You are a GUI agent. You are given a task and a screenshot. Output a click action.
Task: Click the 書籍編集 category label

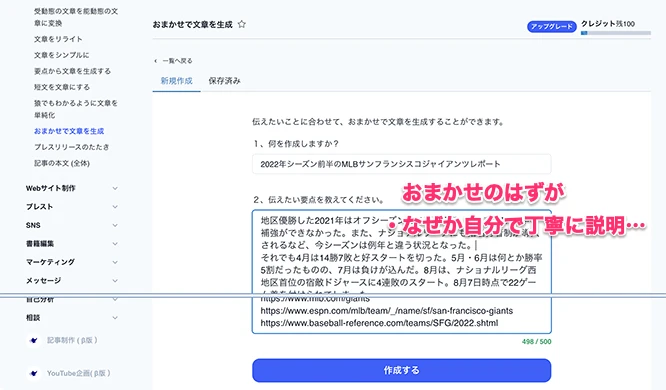[40, 244]
